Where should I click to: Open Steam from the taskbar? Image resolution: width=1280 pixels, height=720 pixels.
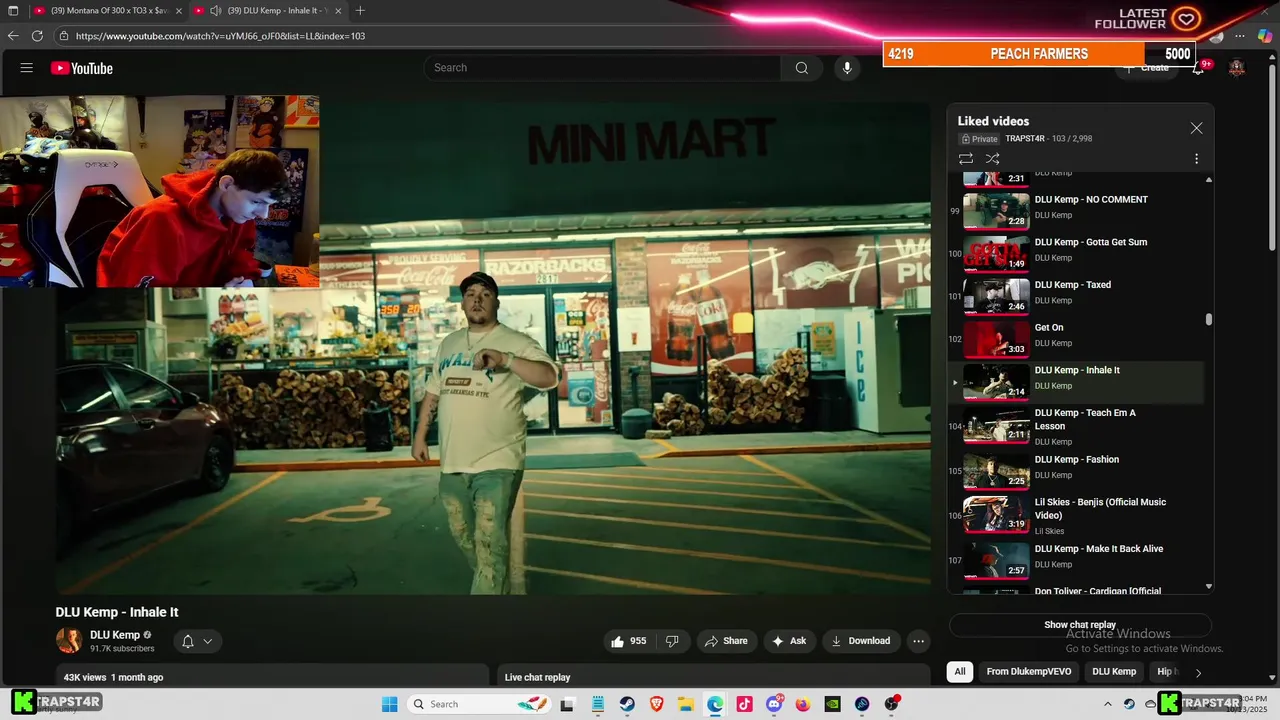coord(627,704)
